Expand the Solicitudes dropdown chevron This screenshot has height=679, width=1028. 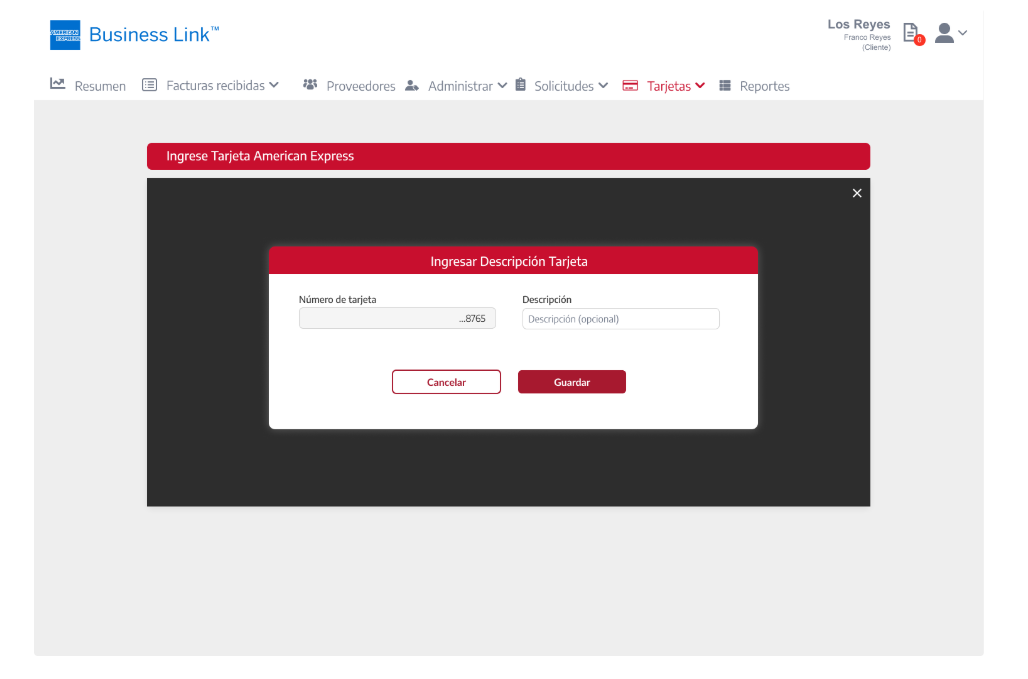(x=603, y=85)
